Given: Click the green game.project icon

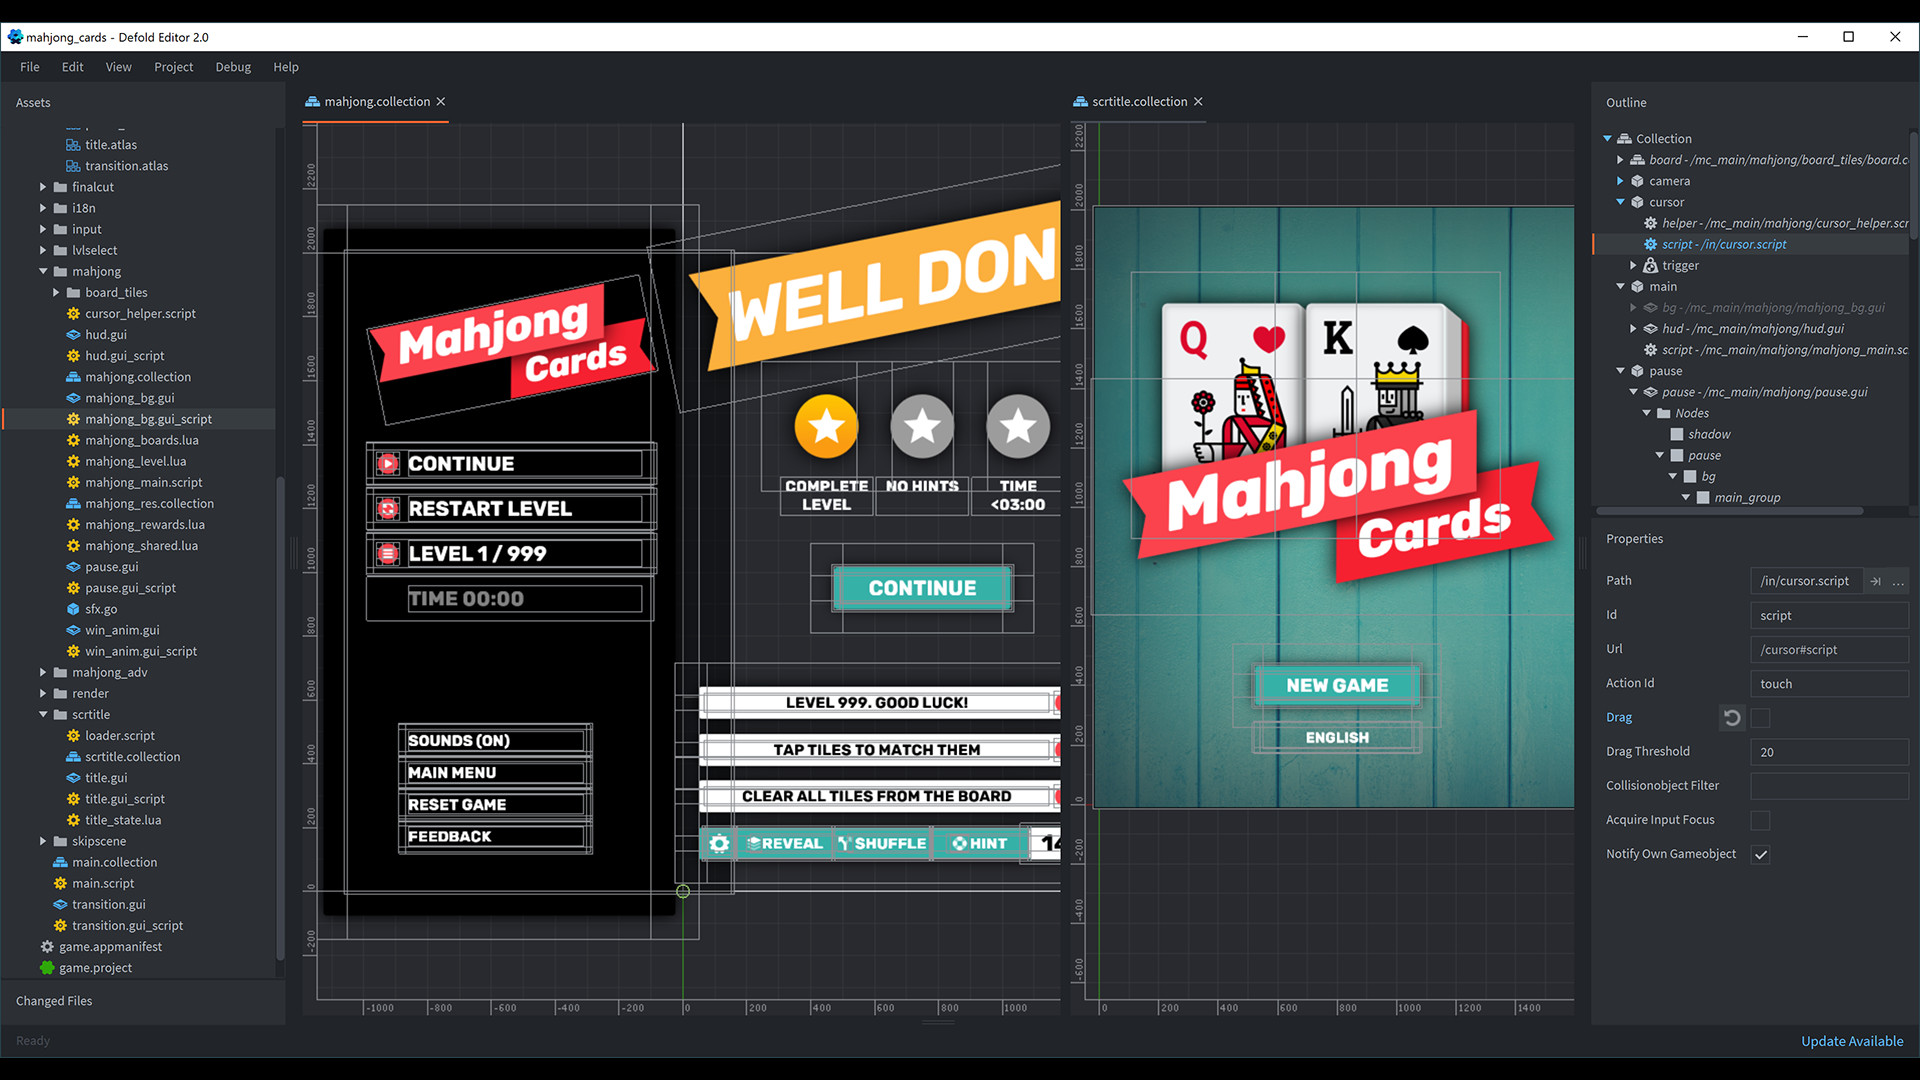Looking at the screenshot, I should click(x=47, y=967).
